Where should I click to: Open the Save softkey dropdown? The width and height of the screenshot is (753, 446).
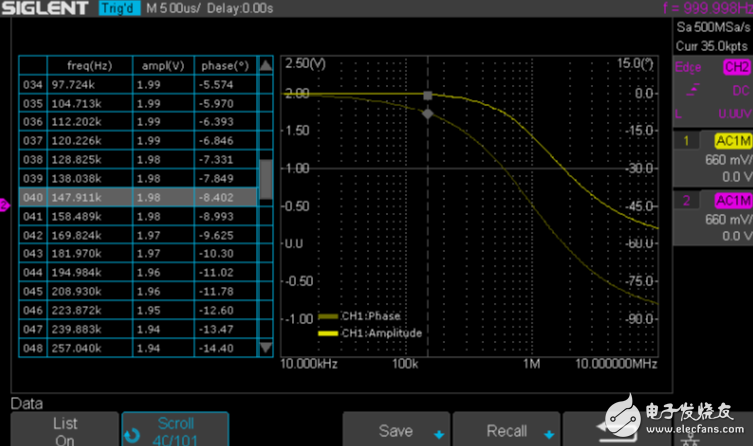tap(396, 431)
